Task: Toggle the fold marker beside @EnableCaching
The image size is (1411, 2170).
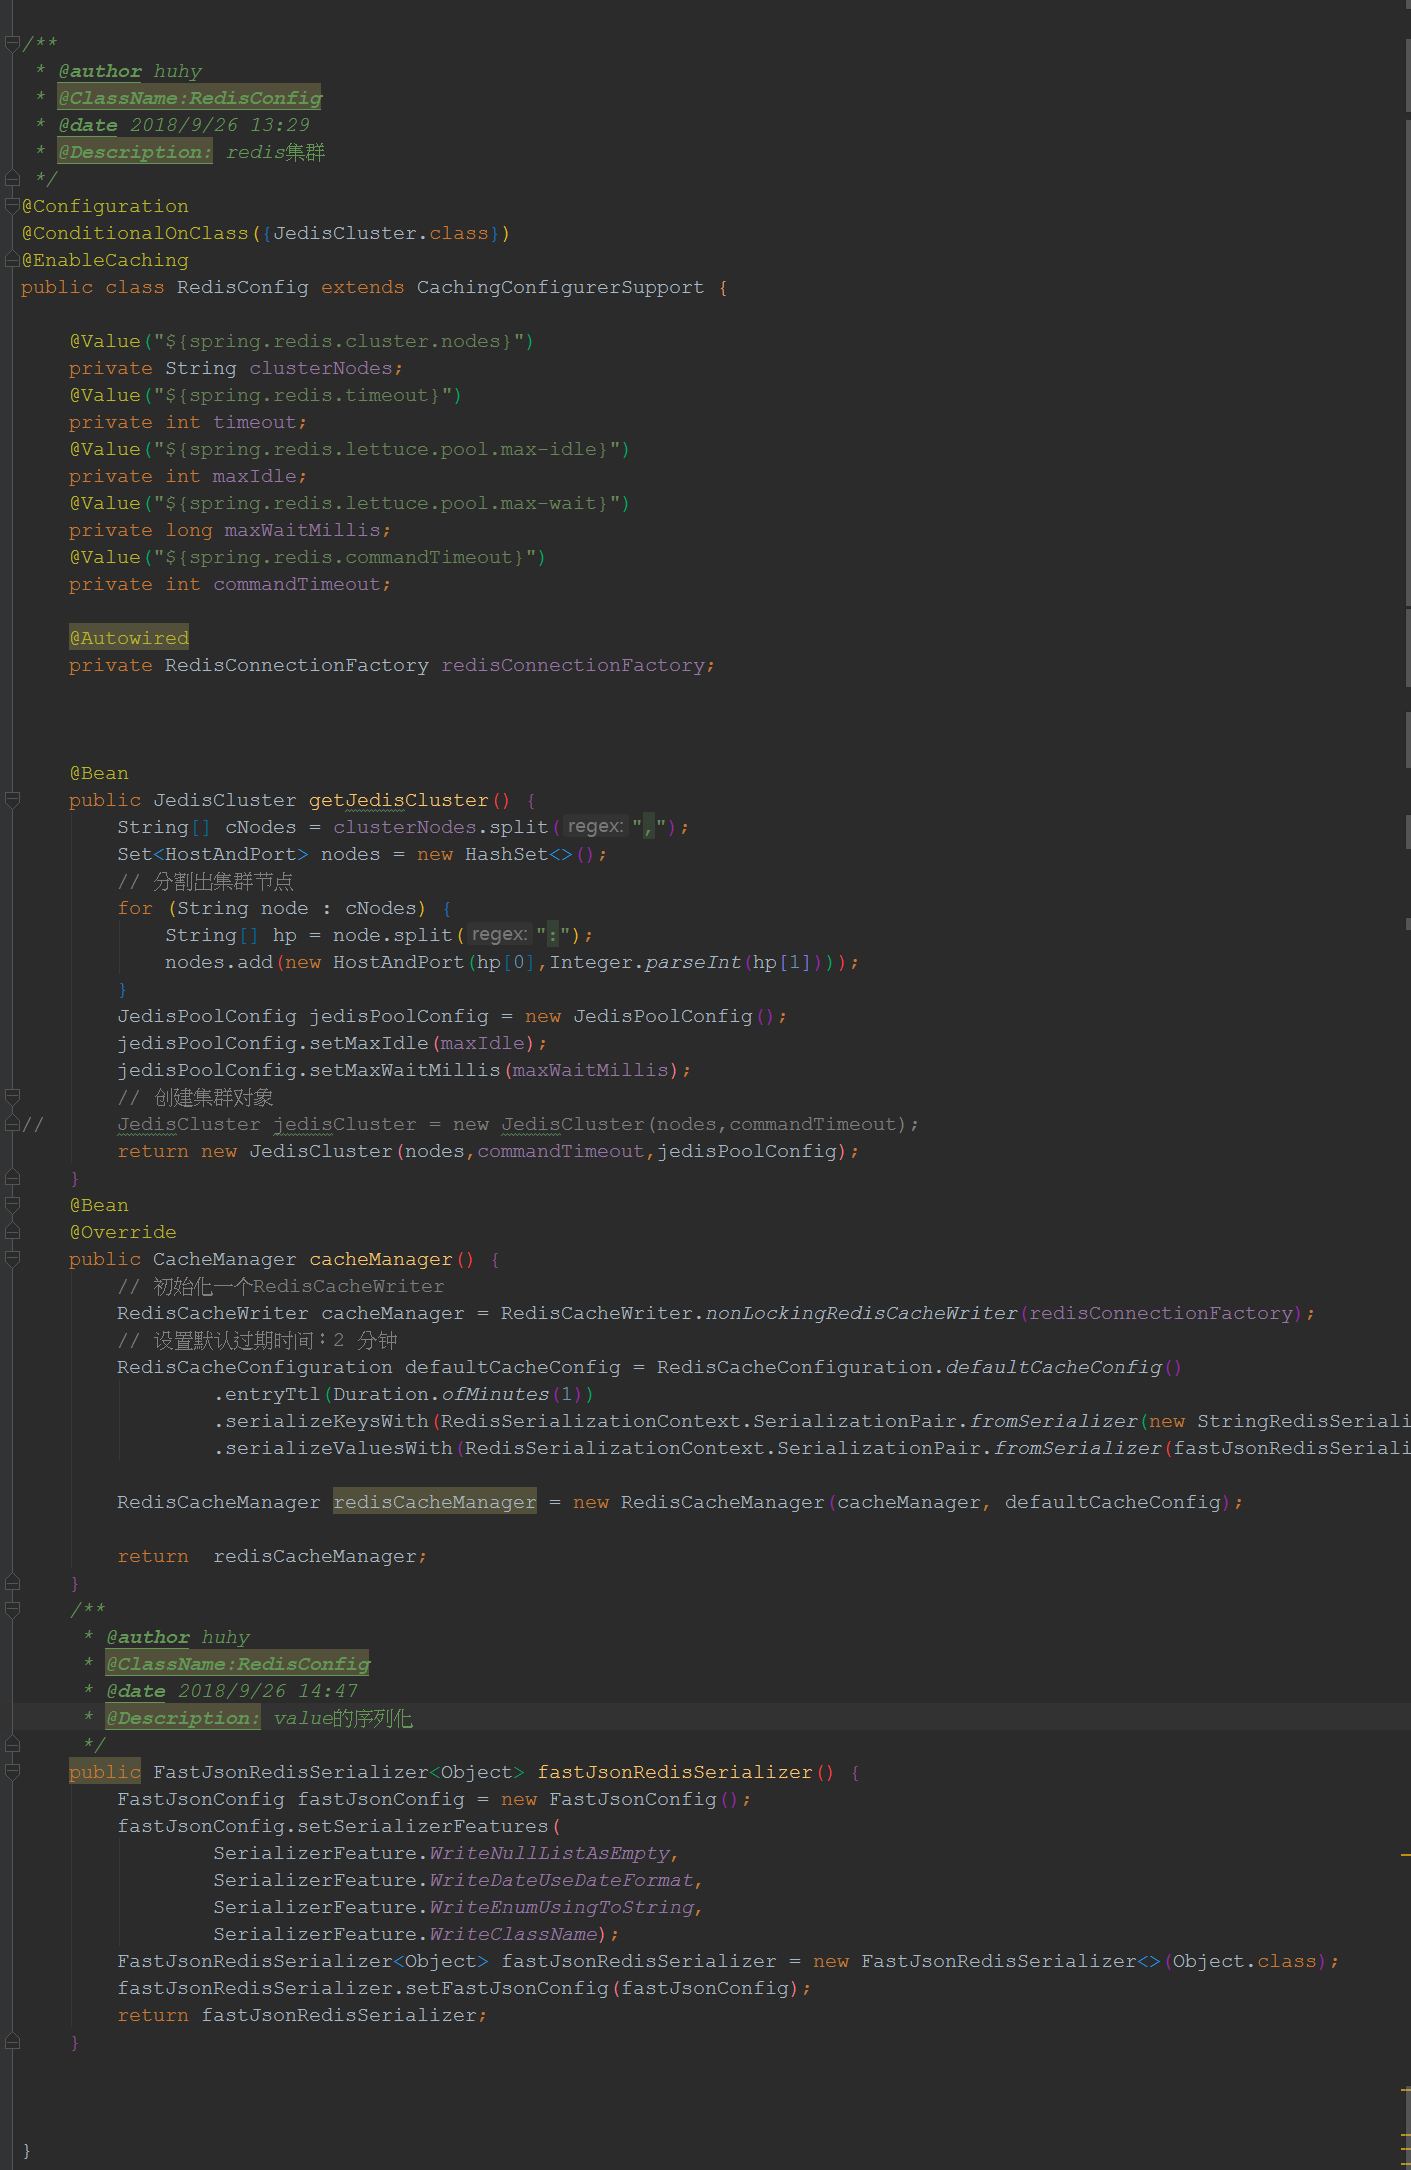Action: click(x=12, y=260)
